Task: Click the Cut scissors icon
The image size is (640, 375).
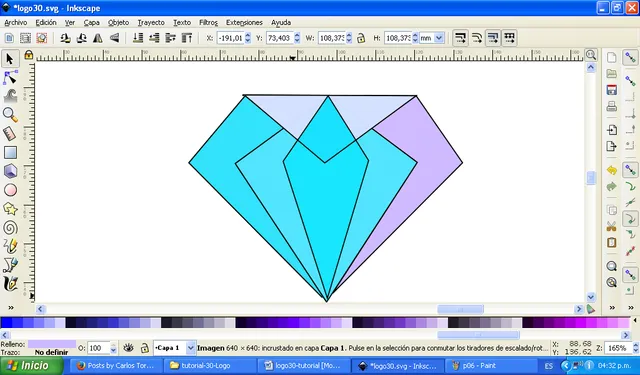Action: 611,226
